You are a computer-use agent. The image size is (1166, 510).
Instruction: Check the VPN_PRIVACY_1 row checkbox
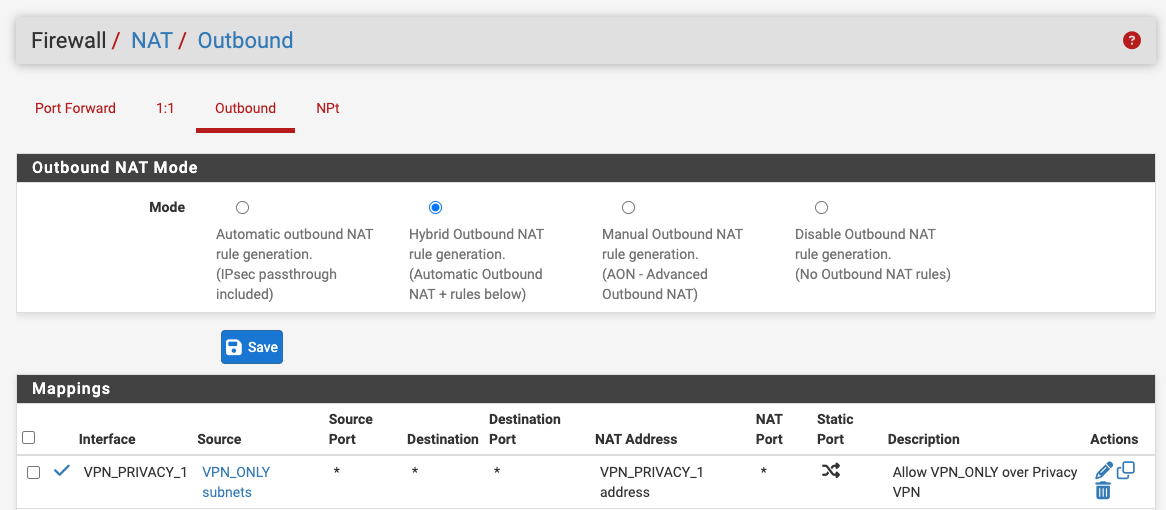coord(33,473)
